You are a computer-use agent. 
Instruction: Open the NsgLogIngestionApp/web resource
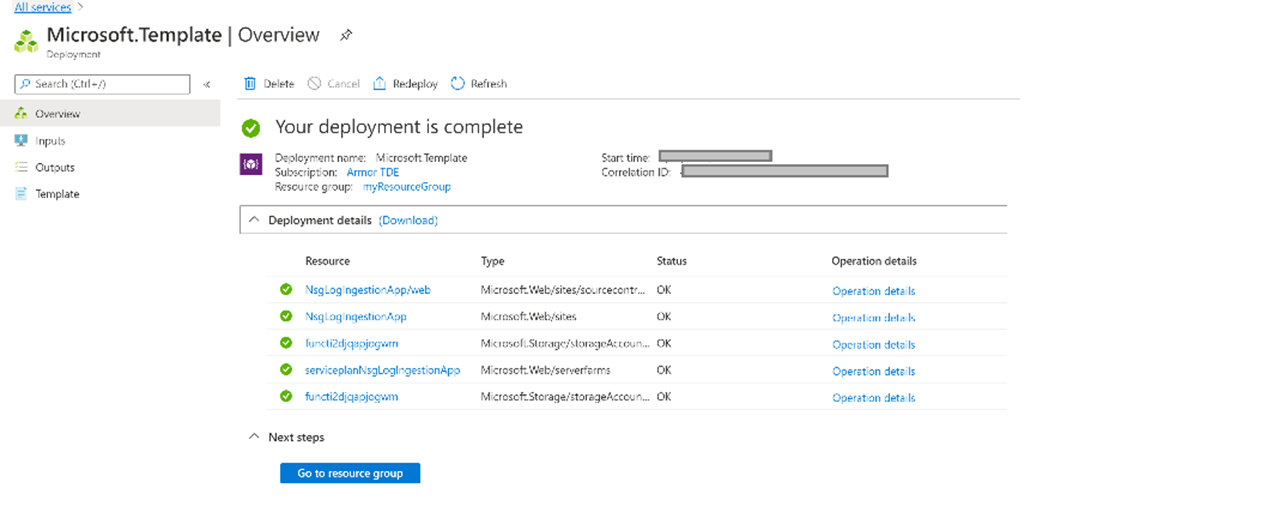tap(367, 291)
